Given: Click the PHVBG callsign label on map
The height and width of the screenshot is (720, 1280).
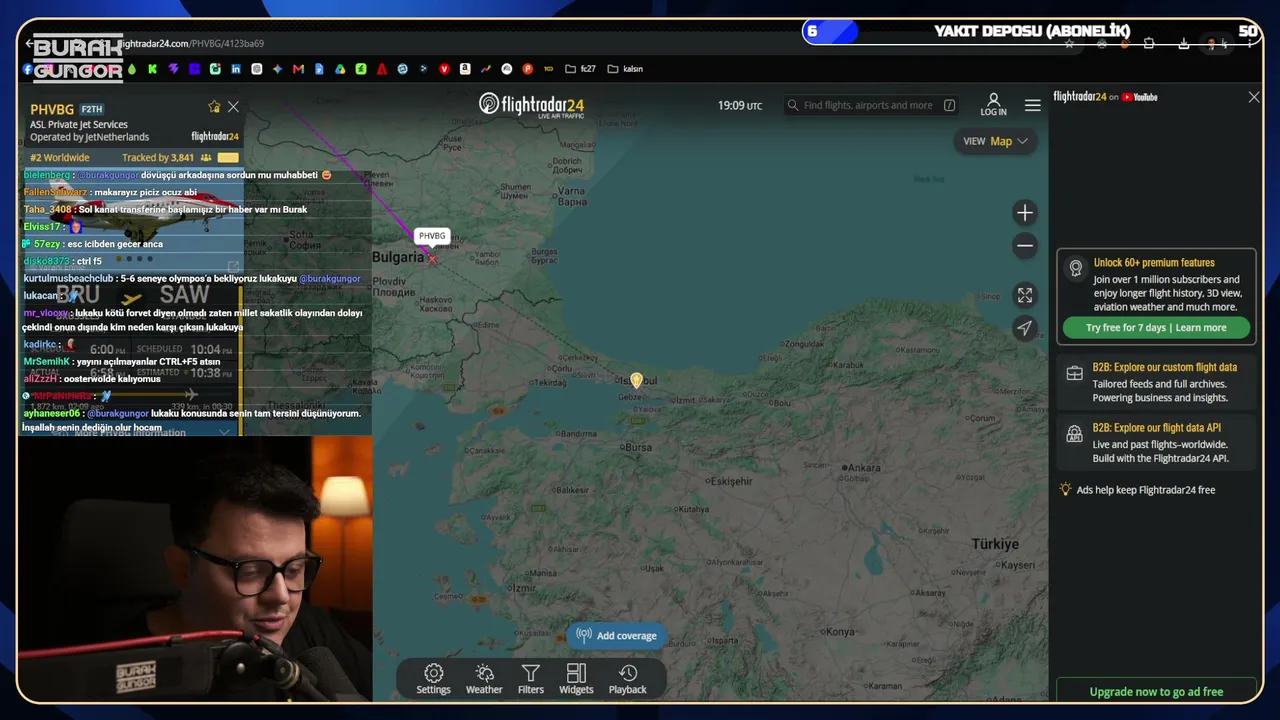Looking at the screenshot, I should (x=432, y=236).
